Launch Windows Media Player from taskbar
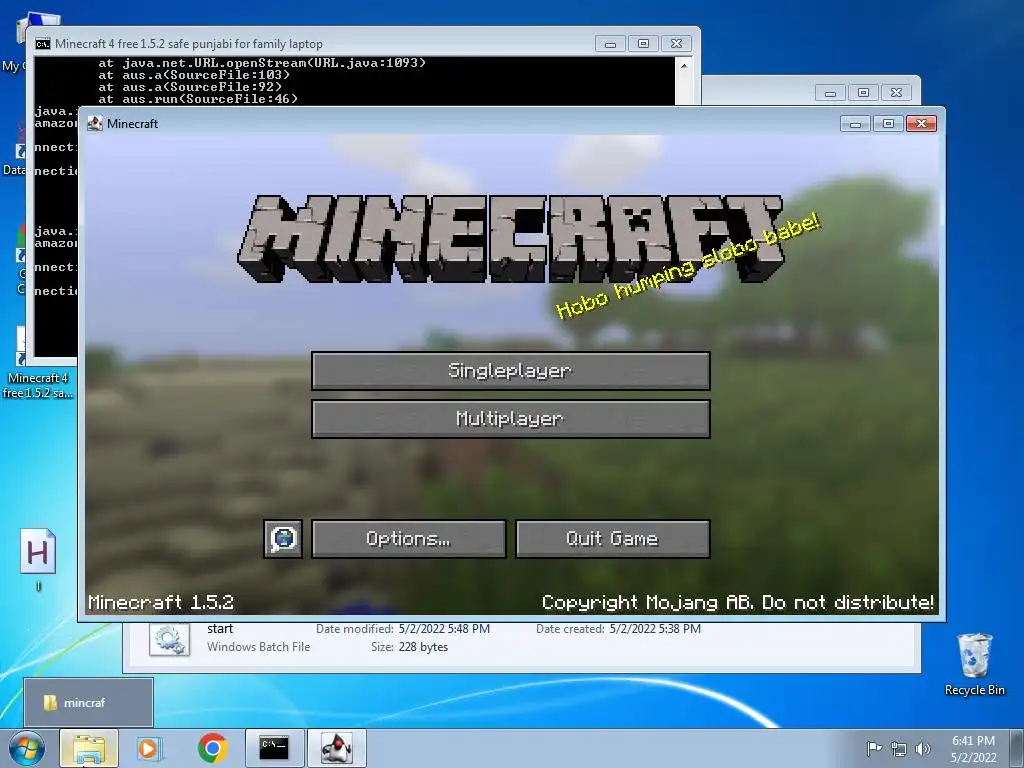Viewport: 1024px width, 768px height. 148,748
